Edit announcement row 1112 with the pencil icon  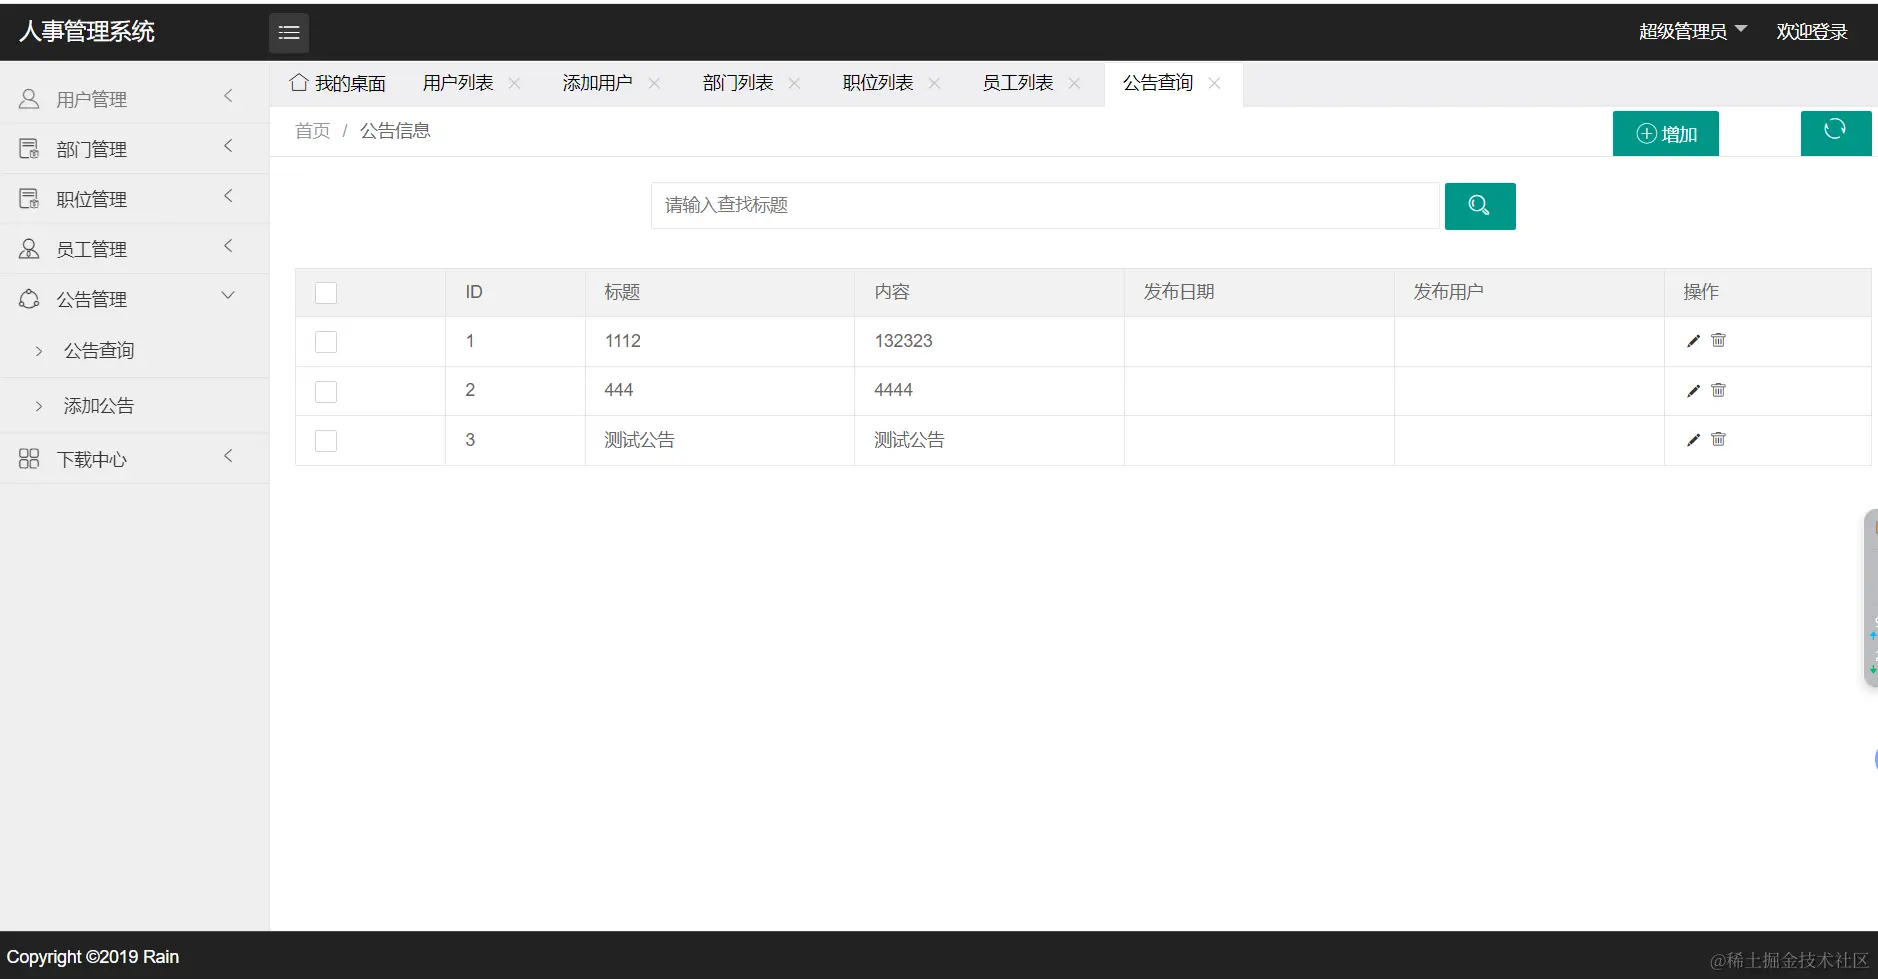click(1693, 341)
